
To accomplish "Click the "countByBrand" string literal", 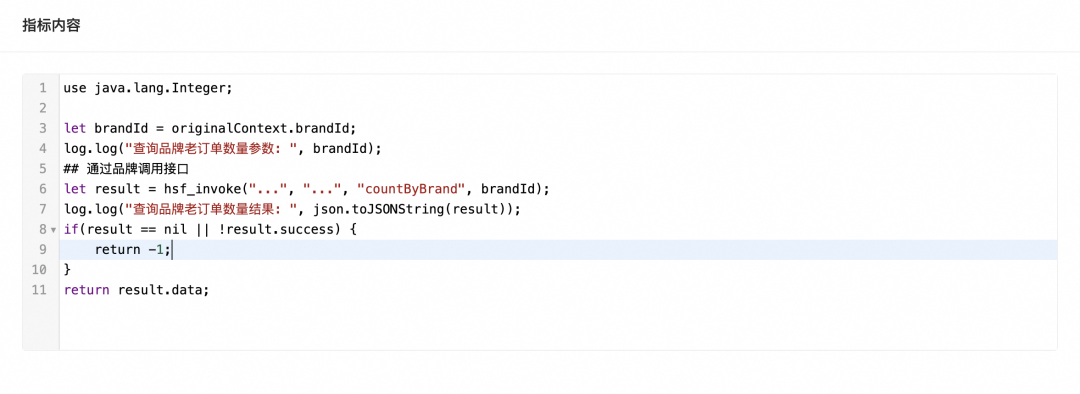I will click(411, 189).
